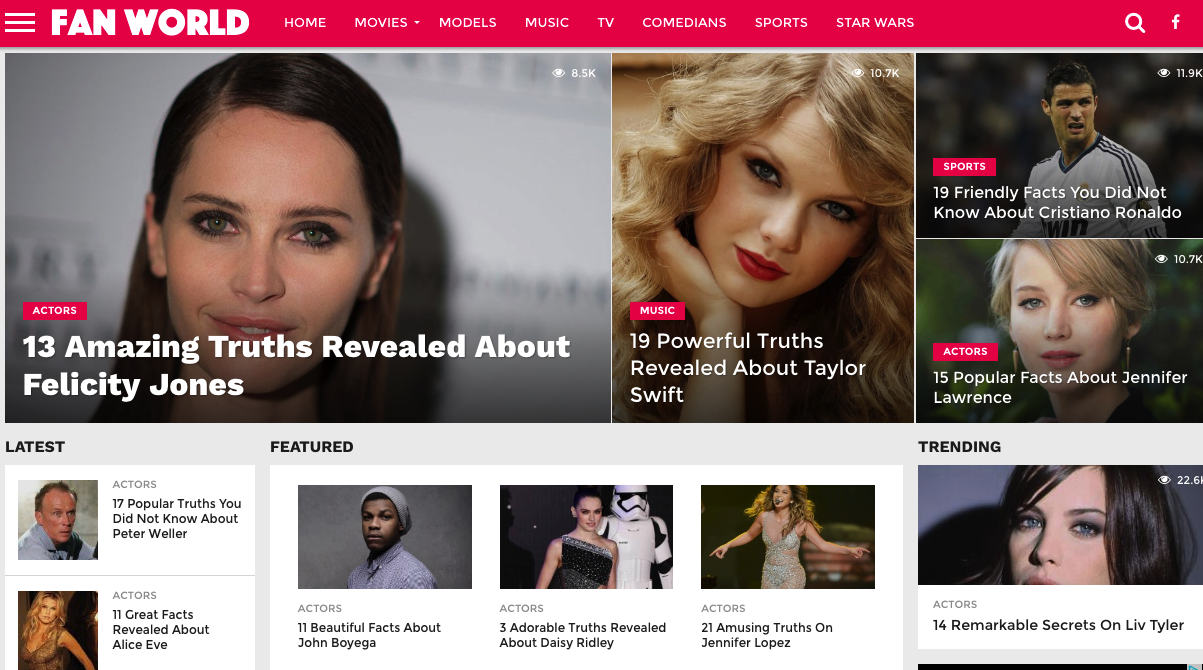Open 19 Friendly Facts About Cristiano Ronaldo headline

pos(1057,202)
